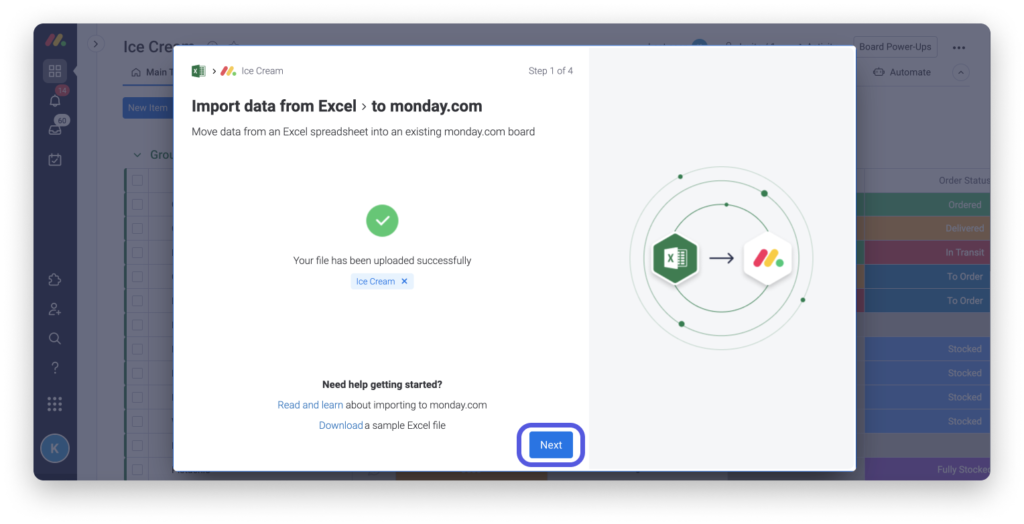Click the invite members icon
Viewport: 1024px width, 524px height.
[55, 310]
